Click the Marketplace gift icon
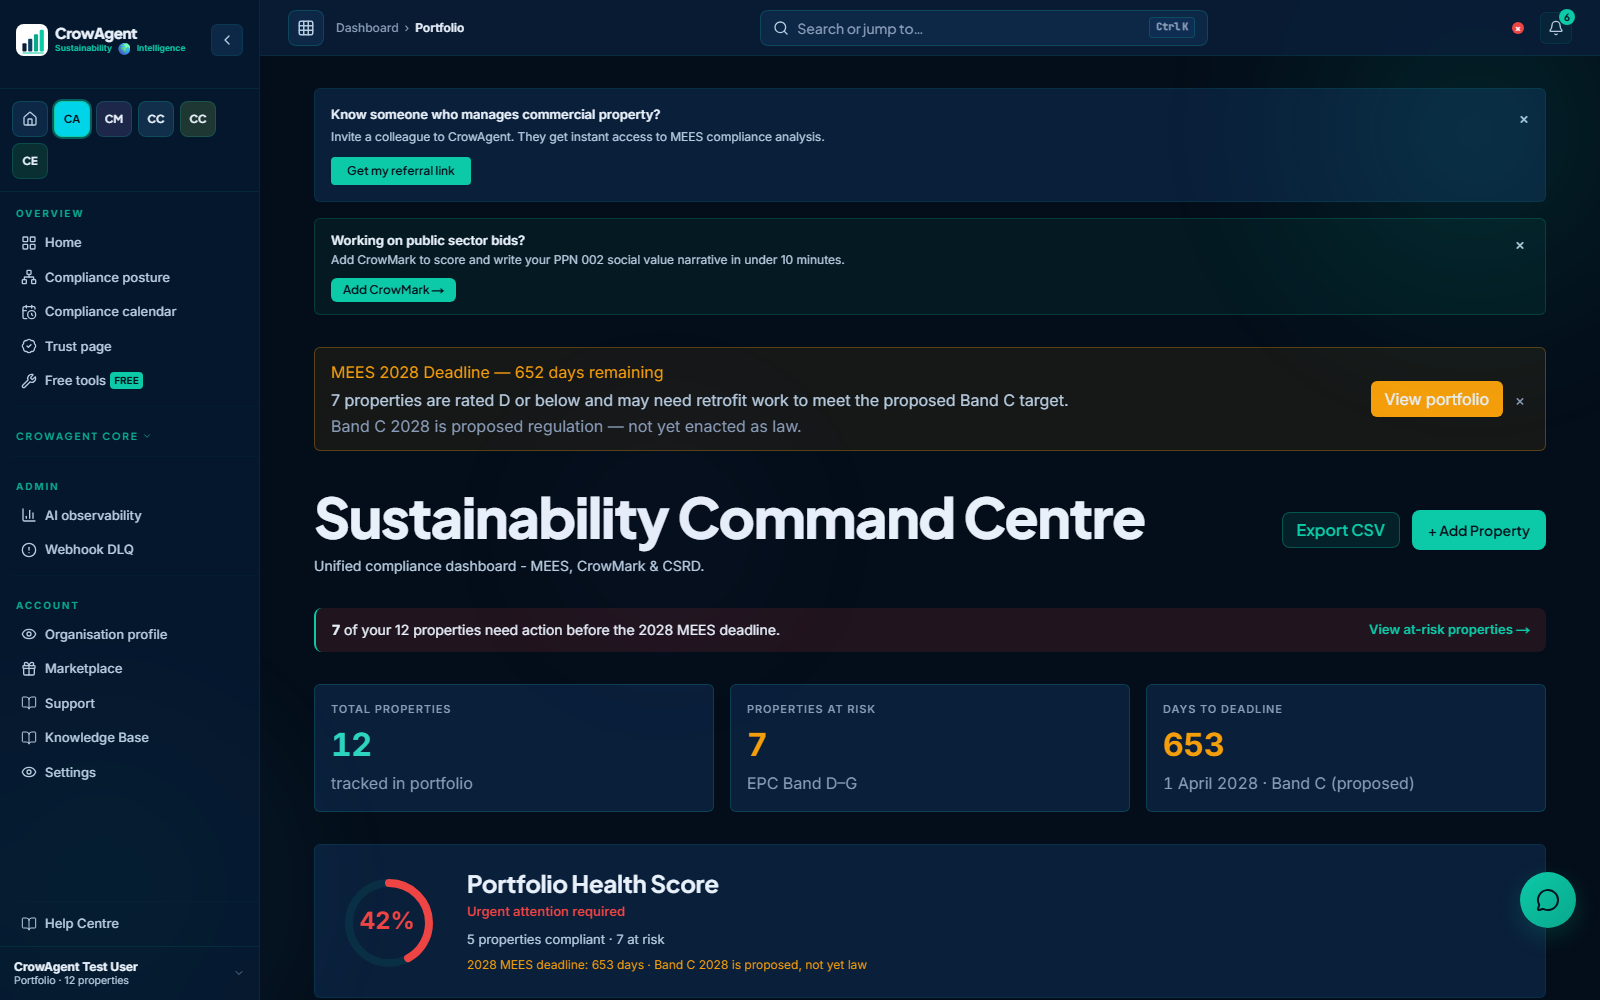1600x1000 pixels. [29, 669]
